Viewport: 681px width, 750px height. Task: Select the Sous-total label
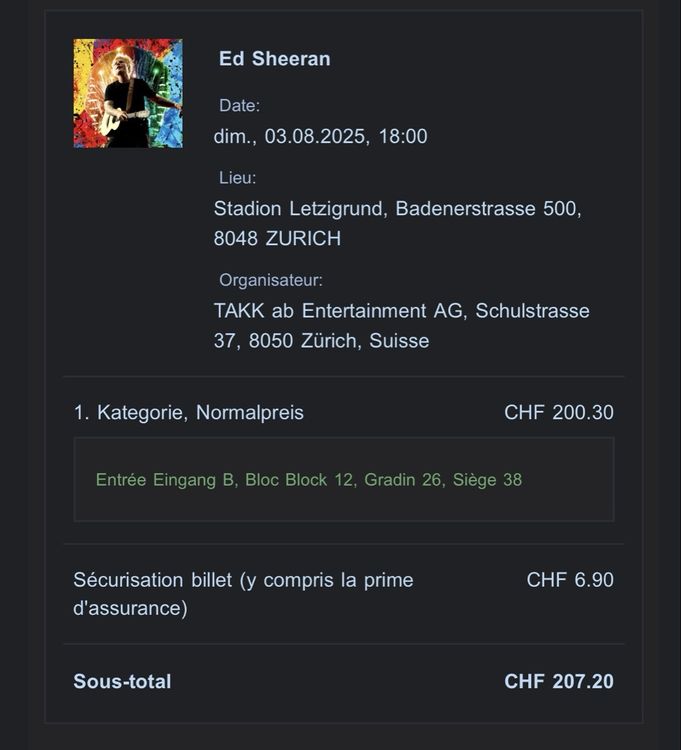(x=122, y=682)
